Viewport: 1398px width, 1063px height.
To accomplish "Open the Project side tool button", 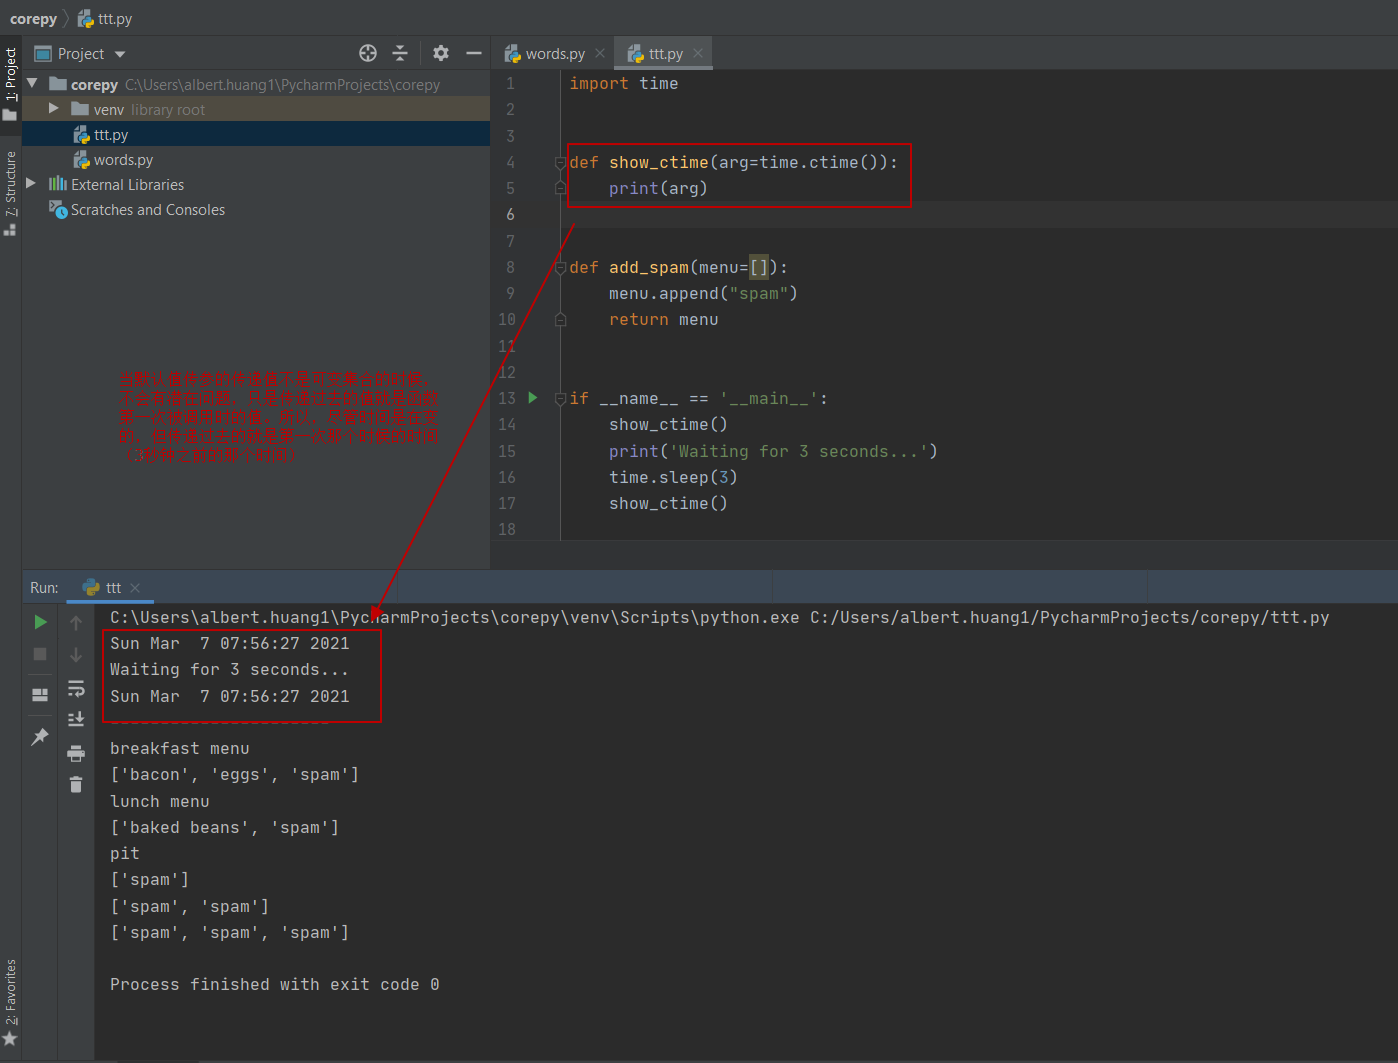I will tap(10, 84).
